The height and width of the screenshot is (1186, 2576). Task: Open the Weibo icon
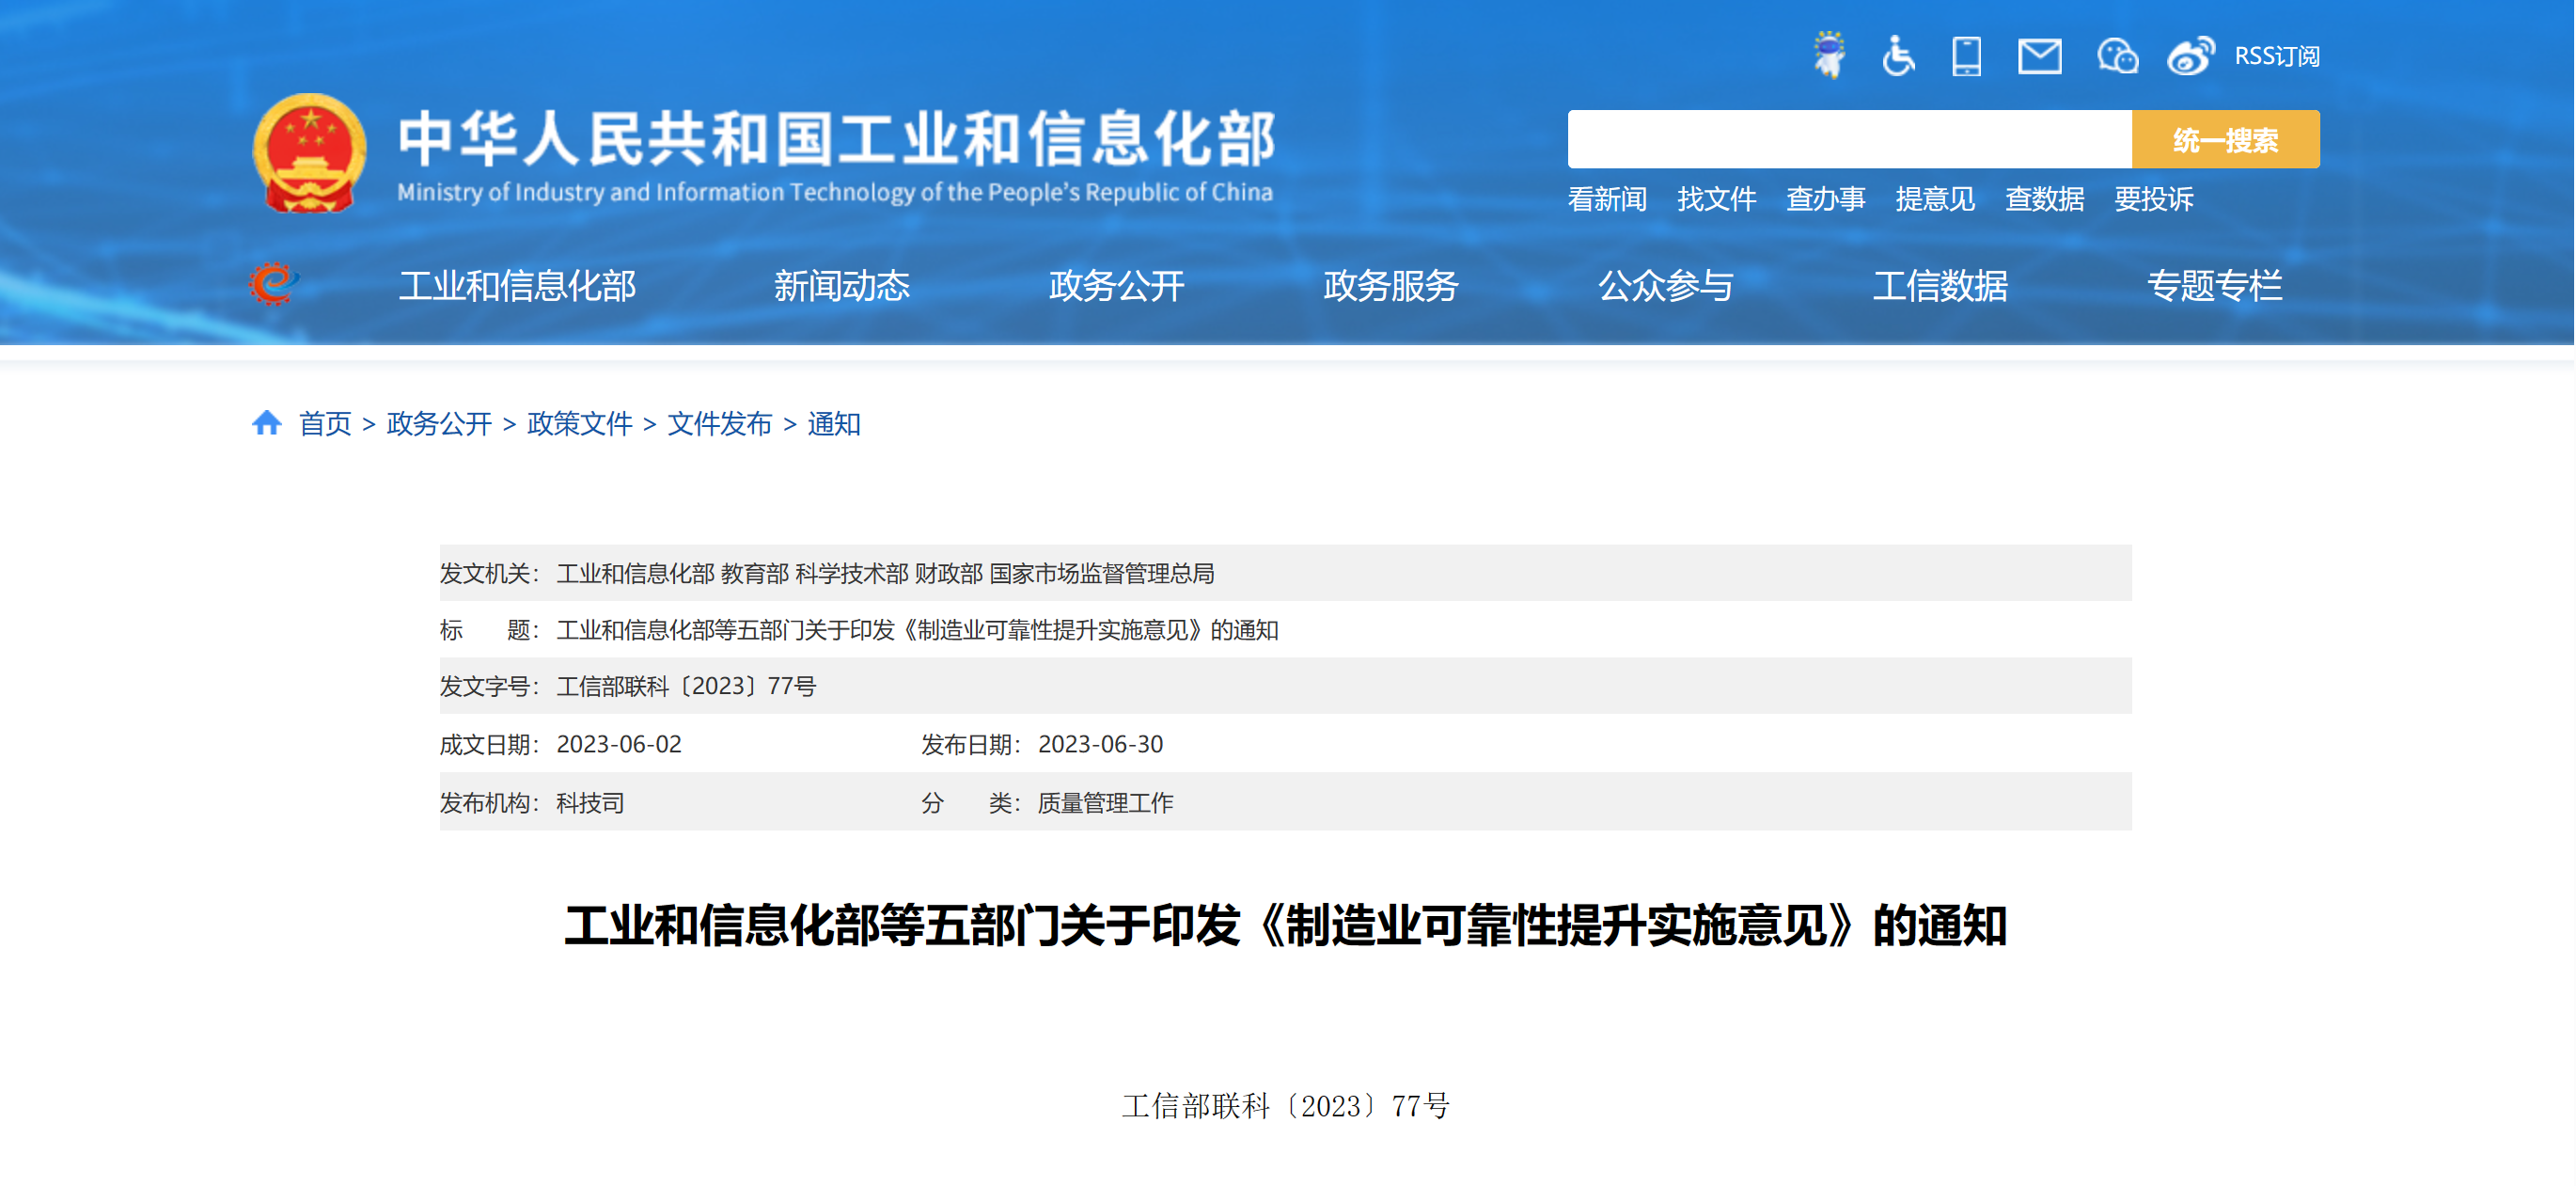[2190, 56]
